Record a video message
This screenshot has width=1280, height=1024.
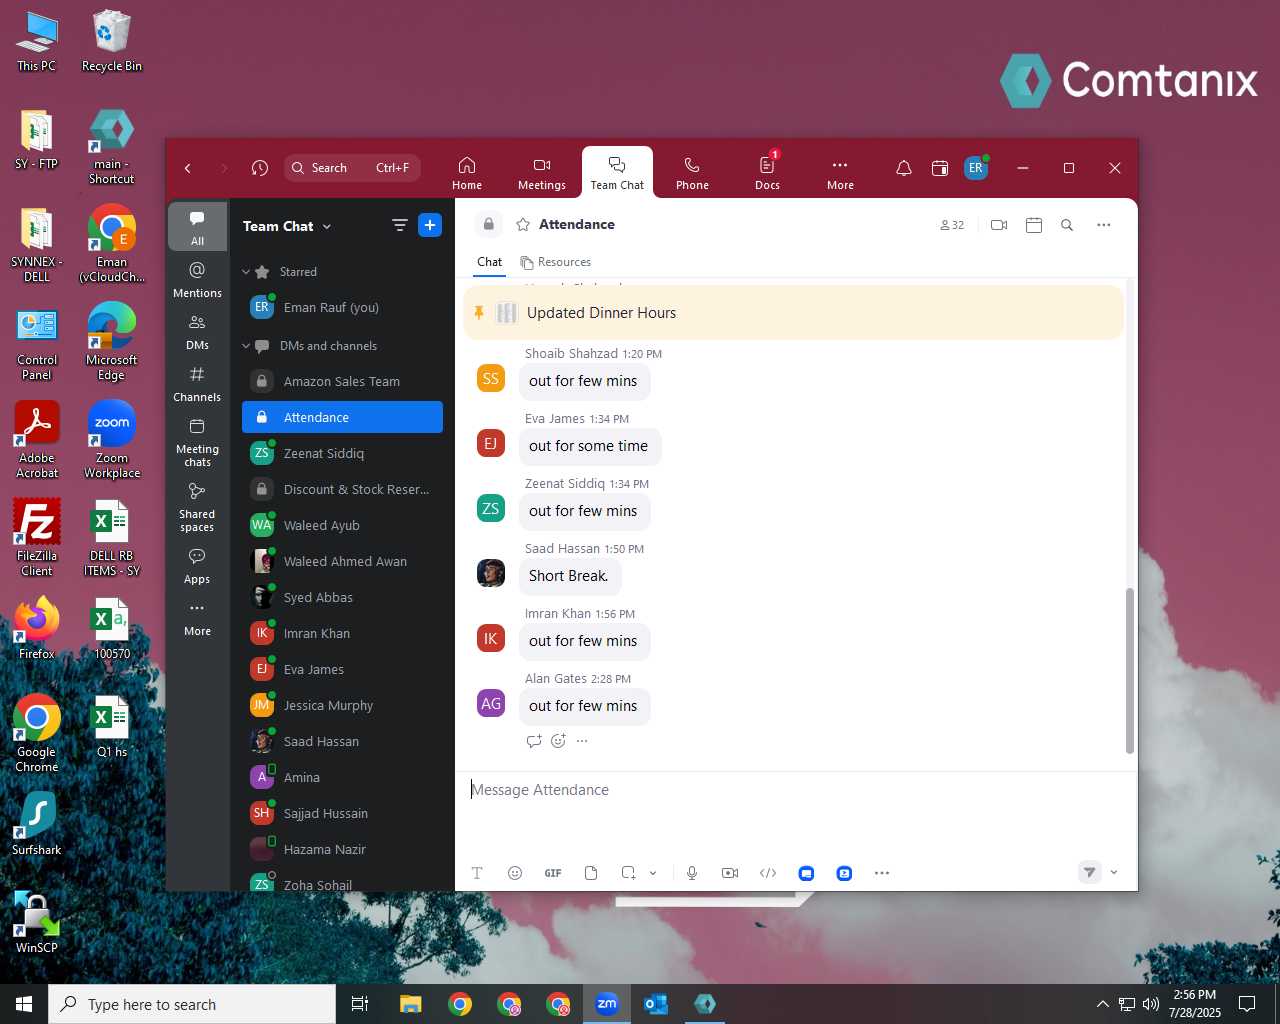[x=730, y=873]
